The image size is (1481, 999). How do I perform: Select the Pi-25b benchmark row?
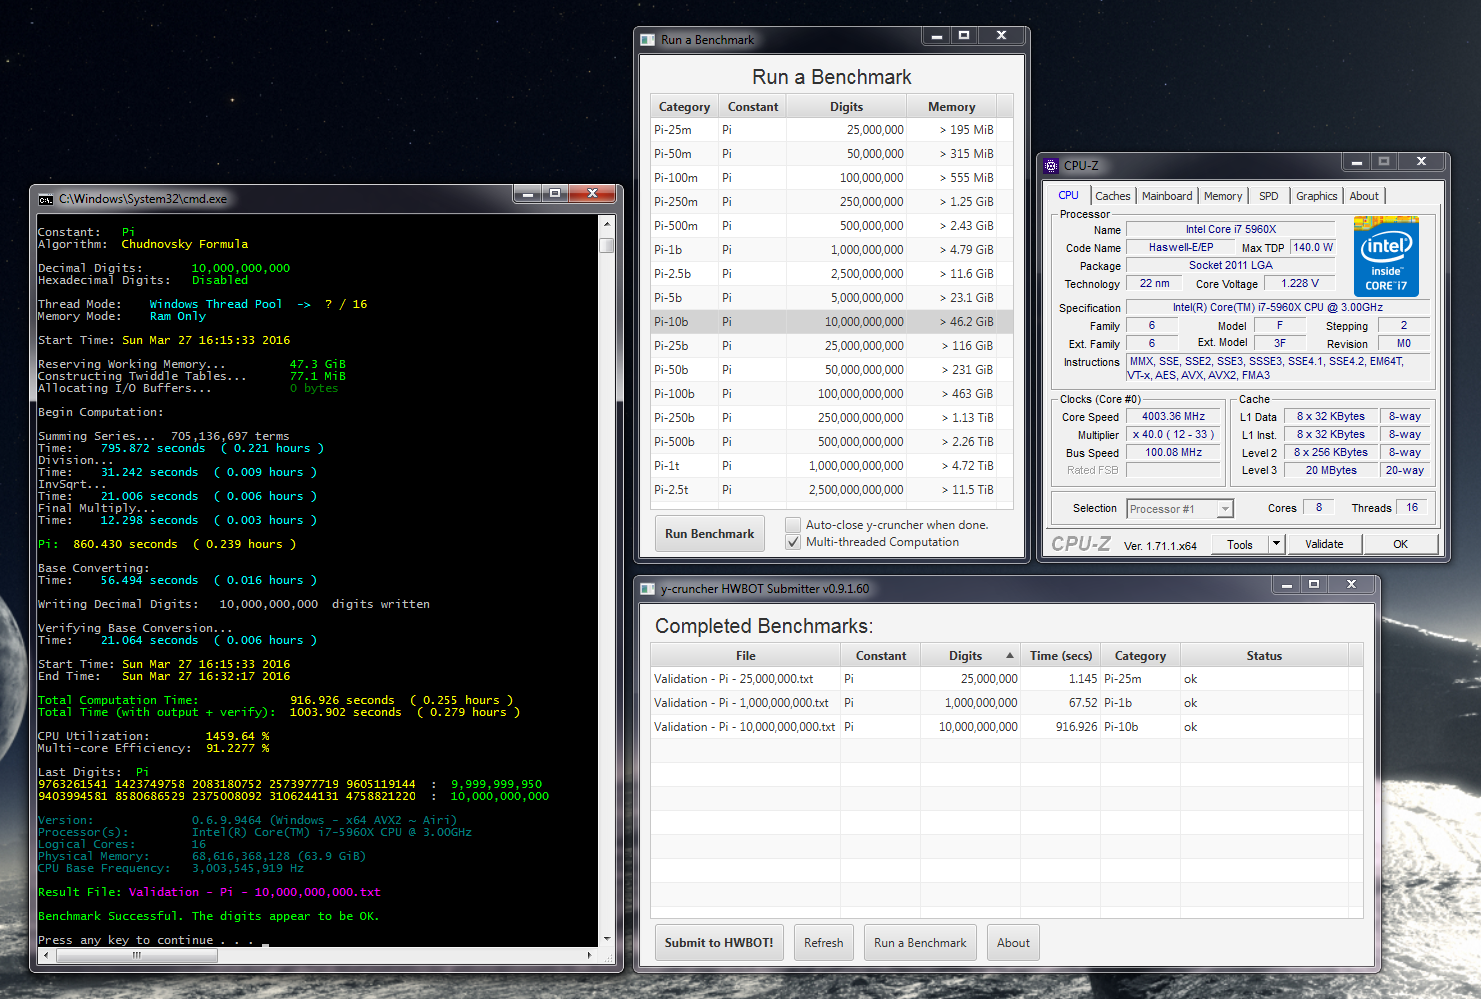tap(831, 346)
